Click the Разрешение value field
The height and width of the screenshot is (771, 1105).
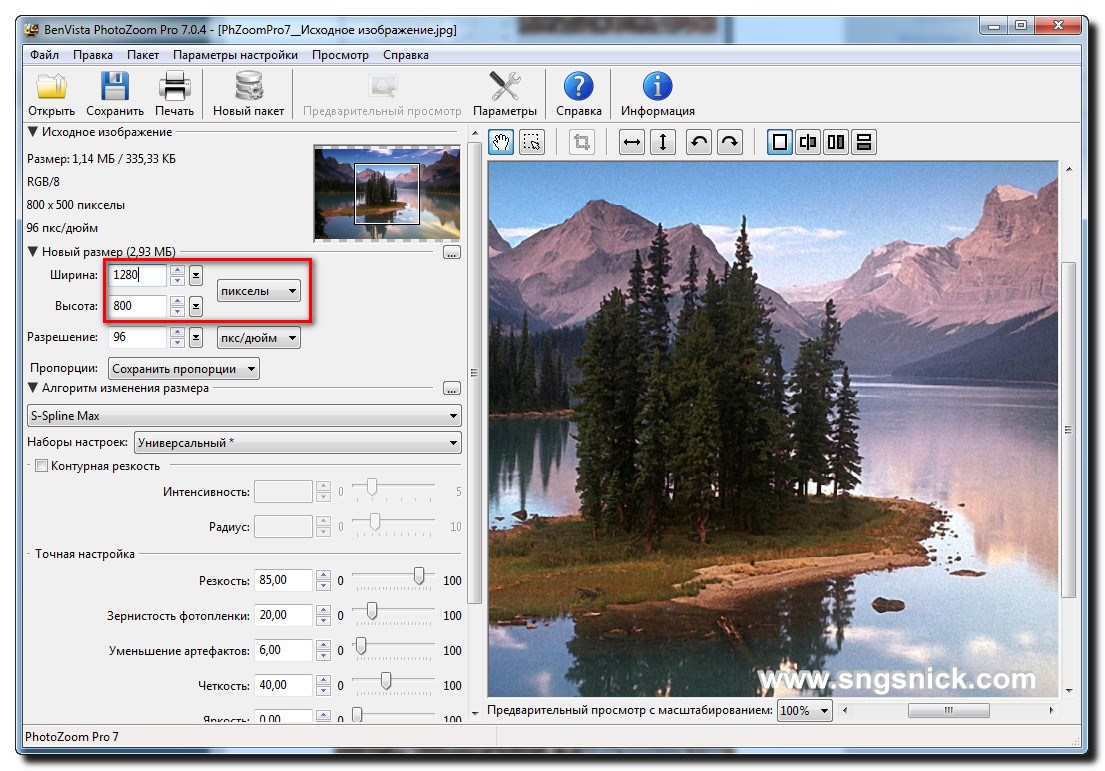tap(137, 338)
